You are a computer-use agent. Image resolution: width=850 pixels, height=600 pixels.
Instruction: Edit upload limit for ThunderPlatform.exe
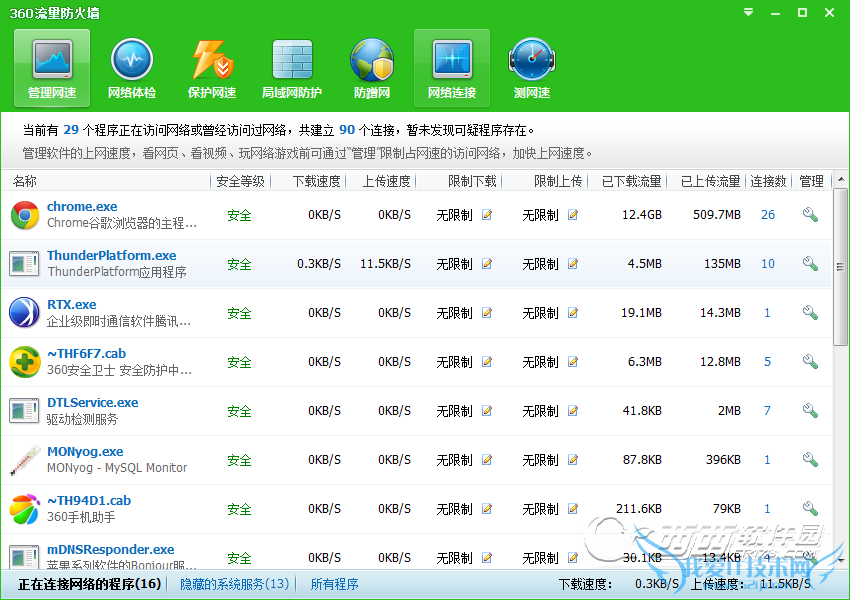[x=573, y=264]
